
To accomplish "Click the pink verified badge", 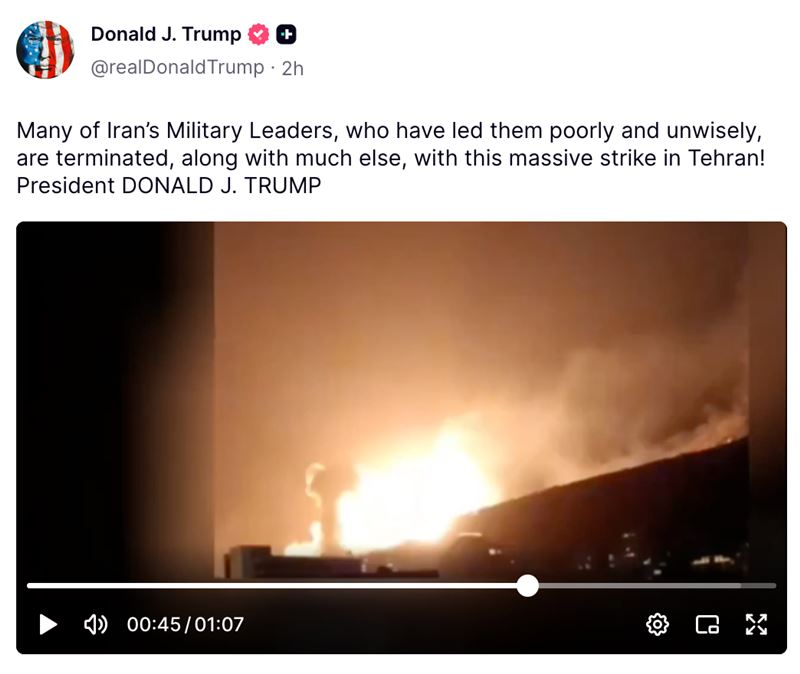I will (x=259, y=34).
